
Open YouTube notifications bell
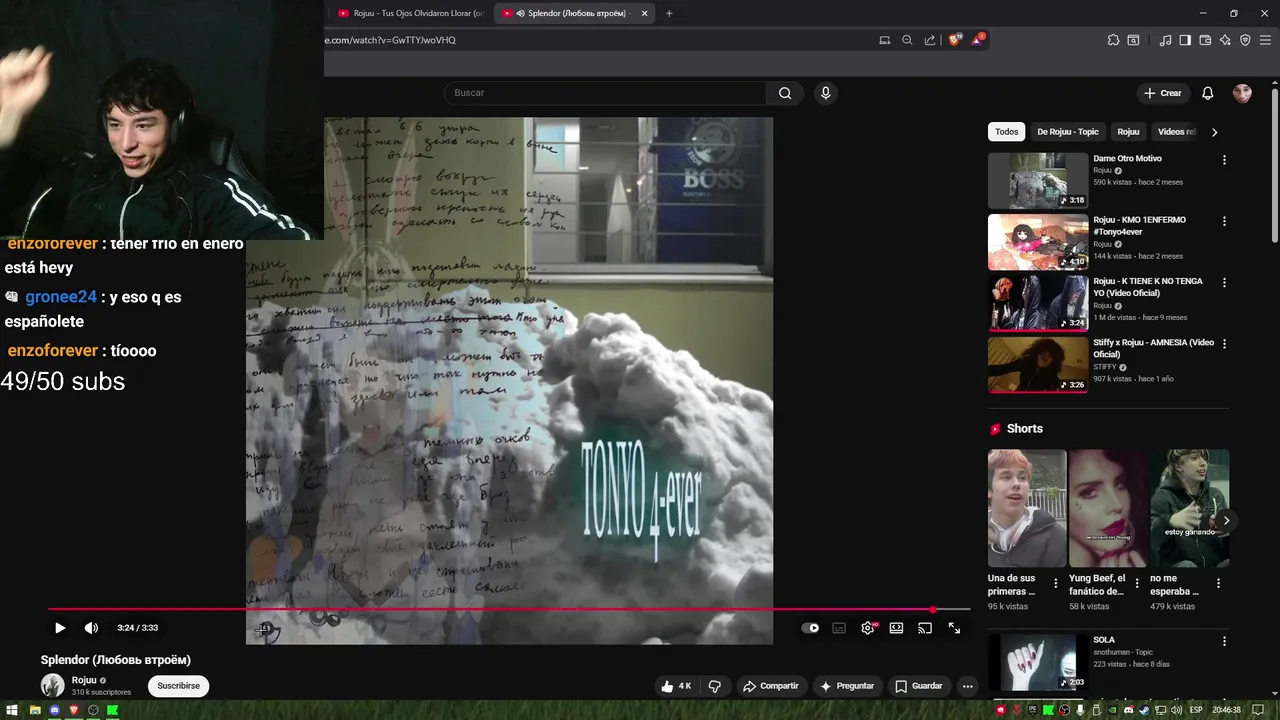coord(1208,93)
